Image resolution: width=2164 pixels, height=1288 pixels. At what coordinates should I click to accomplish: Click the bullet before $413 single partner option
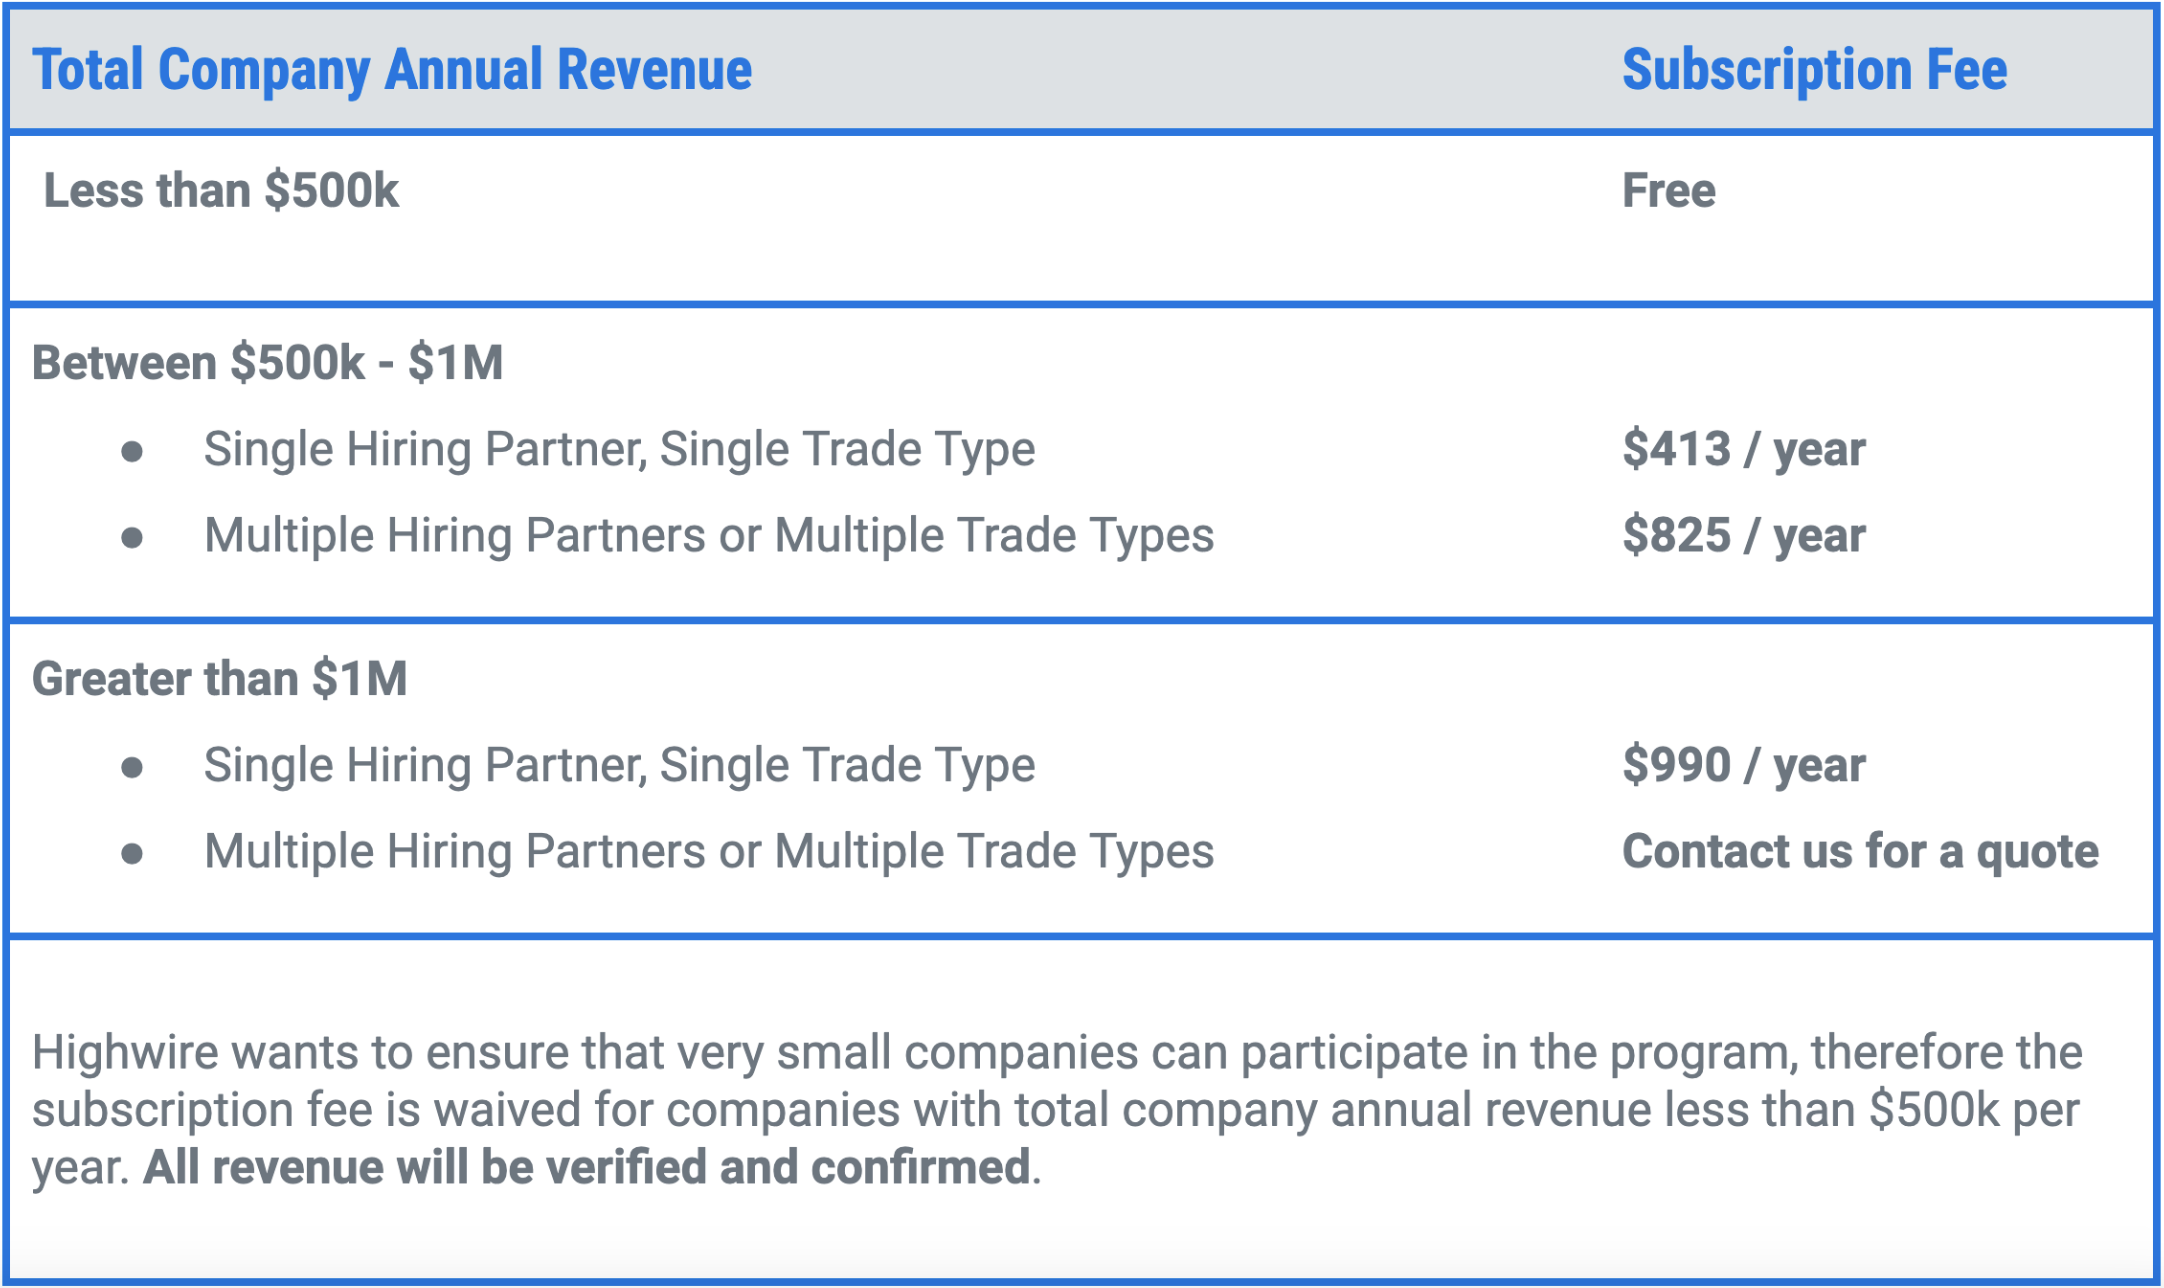tap(132, 452)
